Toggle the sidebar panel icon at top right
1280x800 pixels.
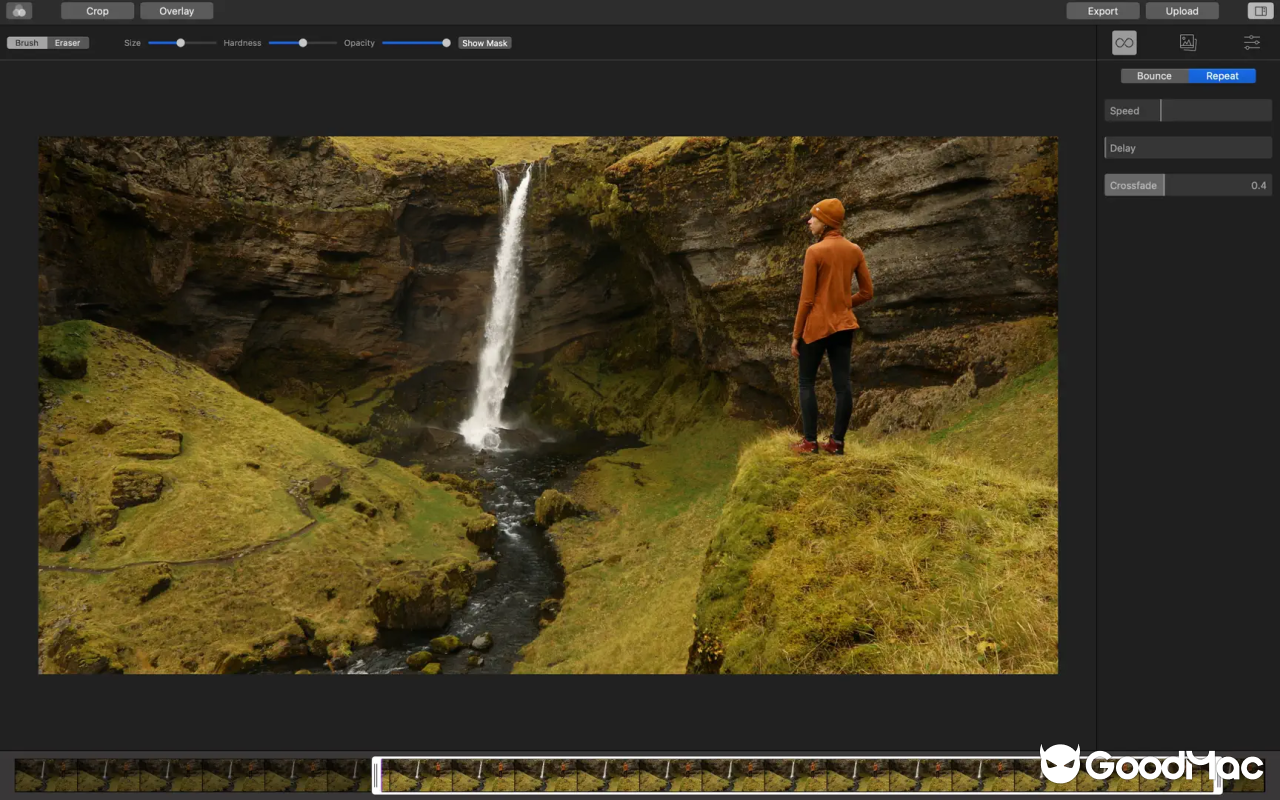(1260, 10)
